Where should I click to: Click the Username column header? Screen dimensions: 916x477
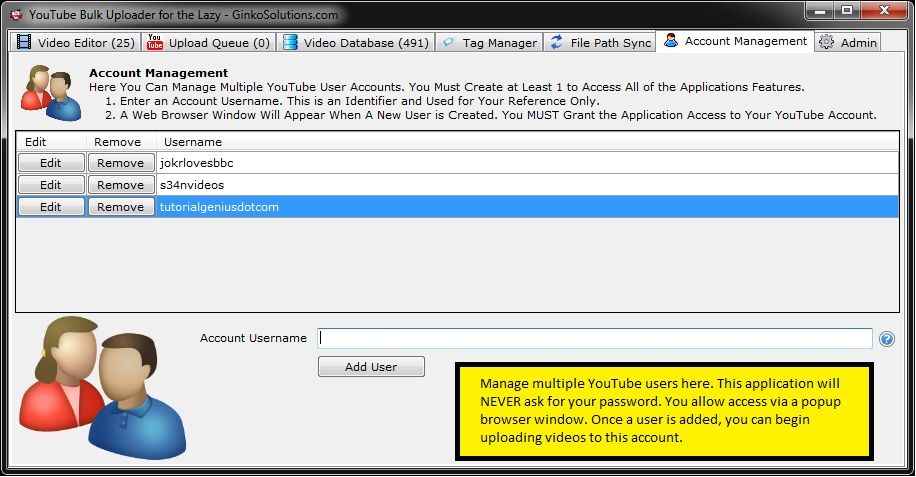click(x=528, y=142)
